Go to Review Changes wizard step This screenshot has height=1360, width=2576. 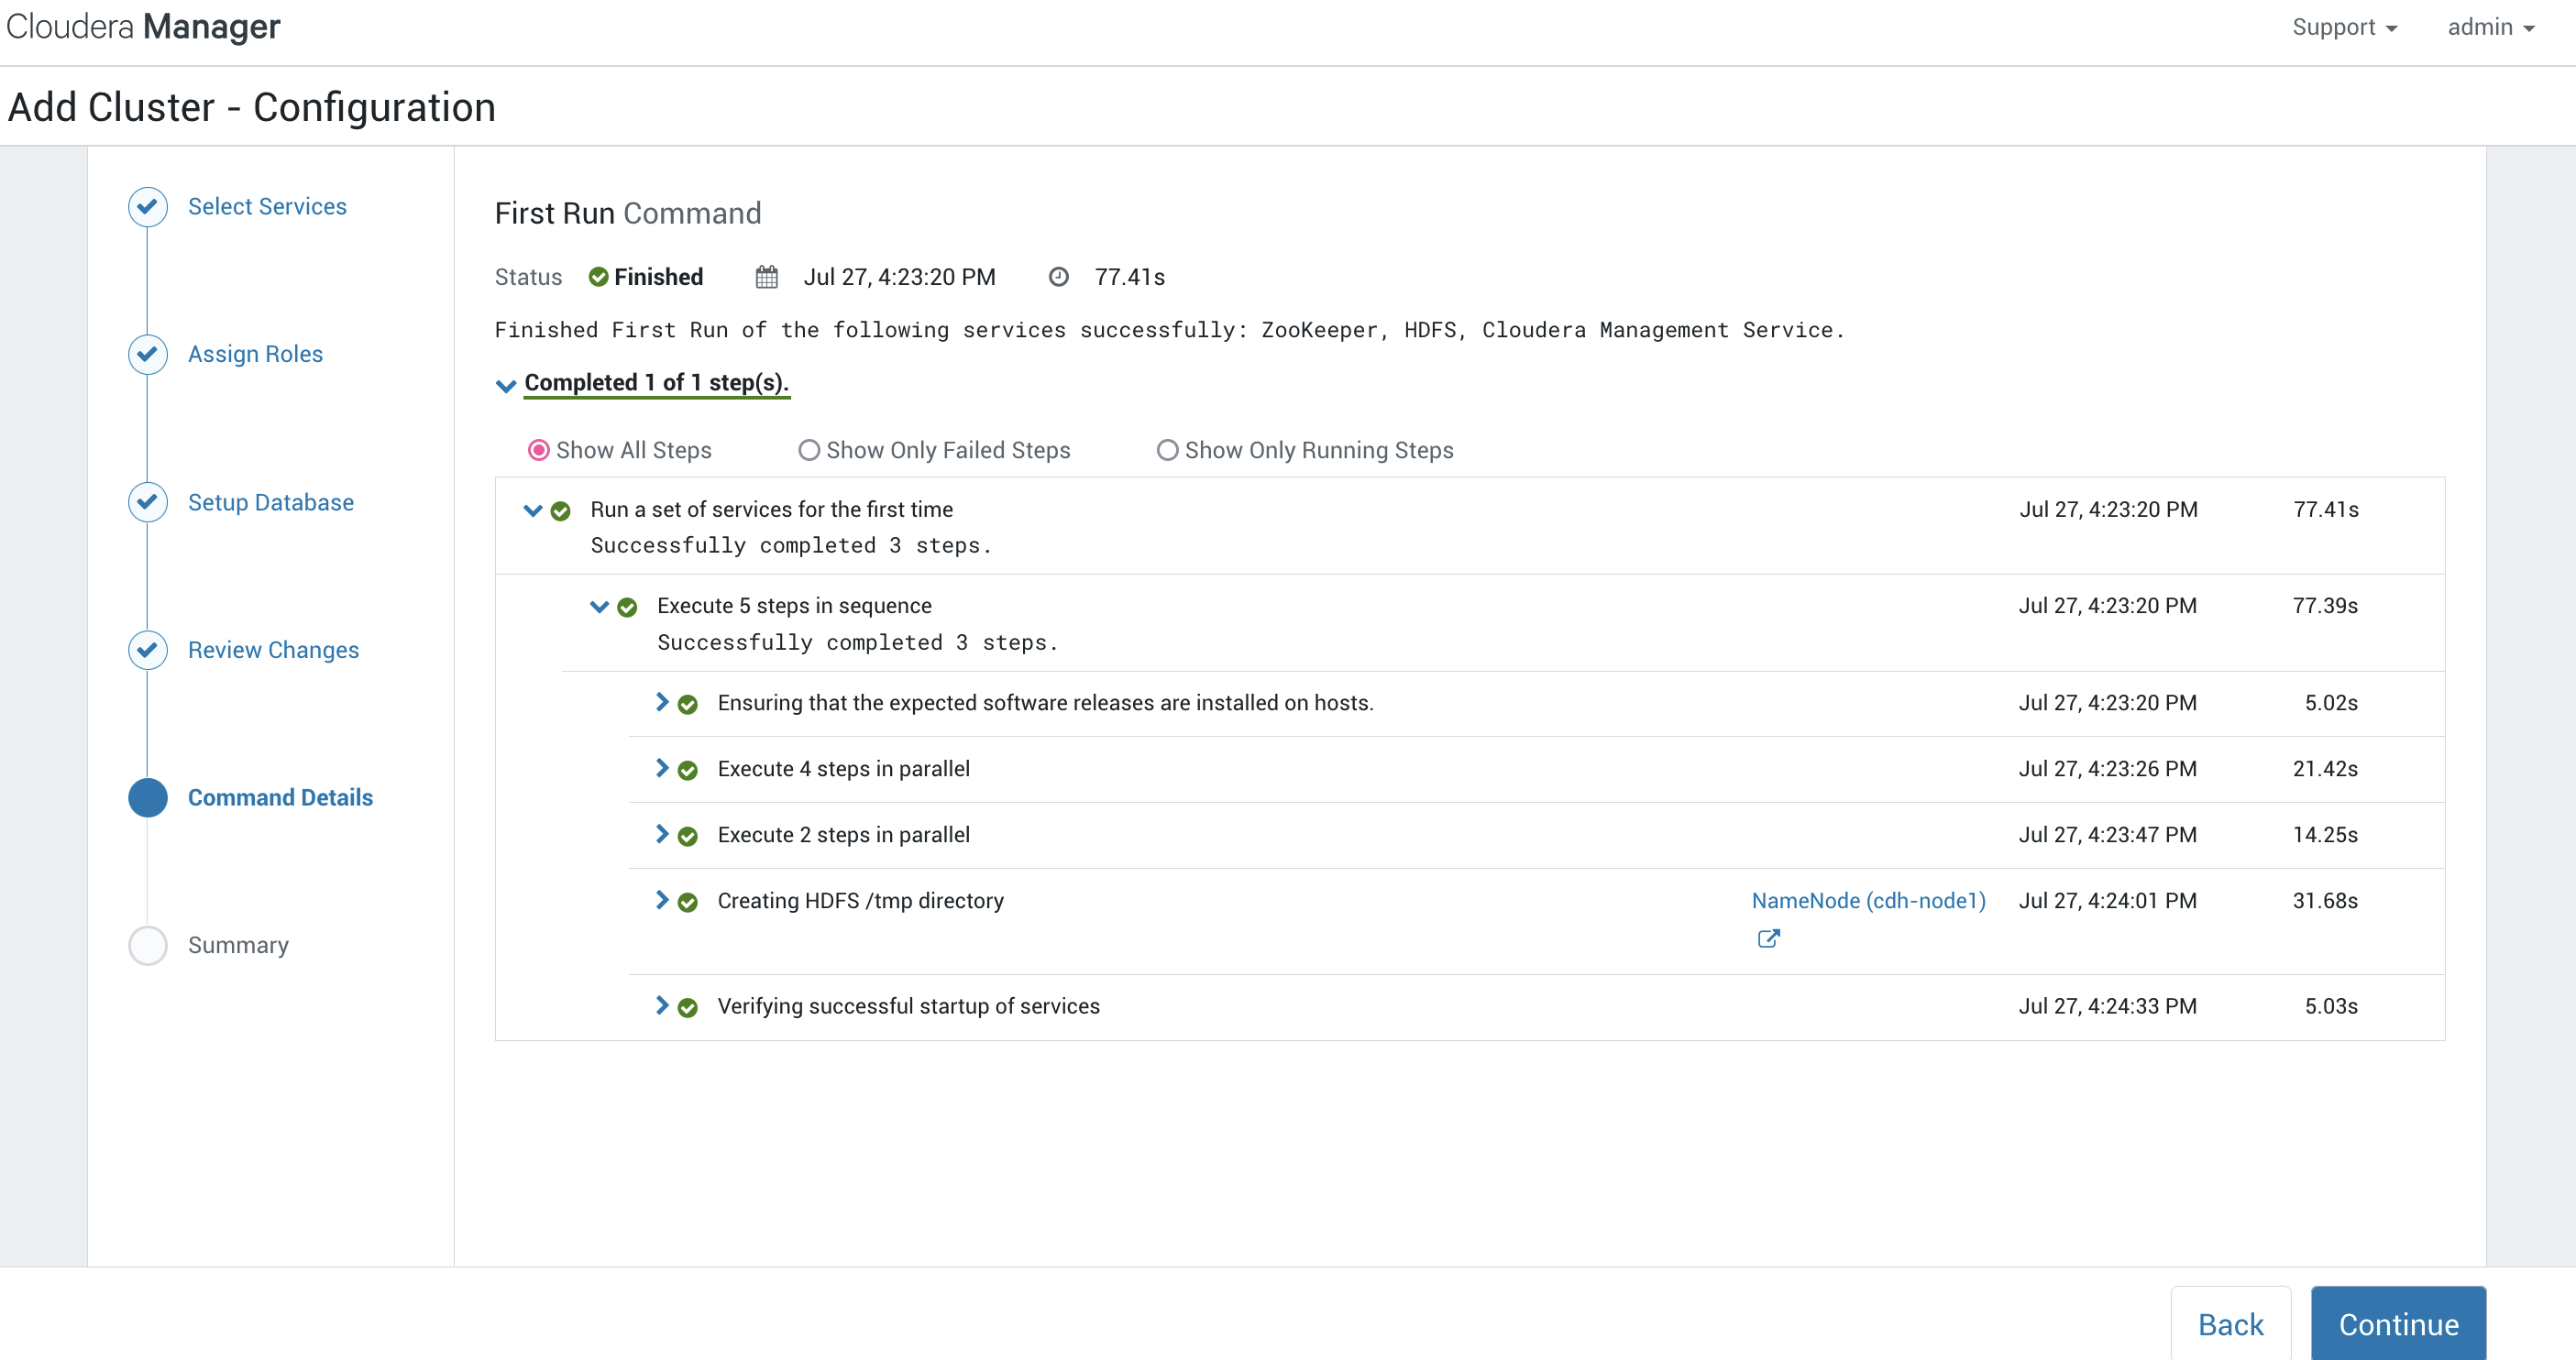(x=273, y=650)
